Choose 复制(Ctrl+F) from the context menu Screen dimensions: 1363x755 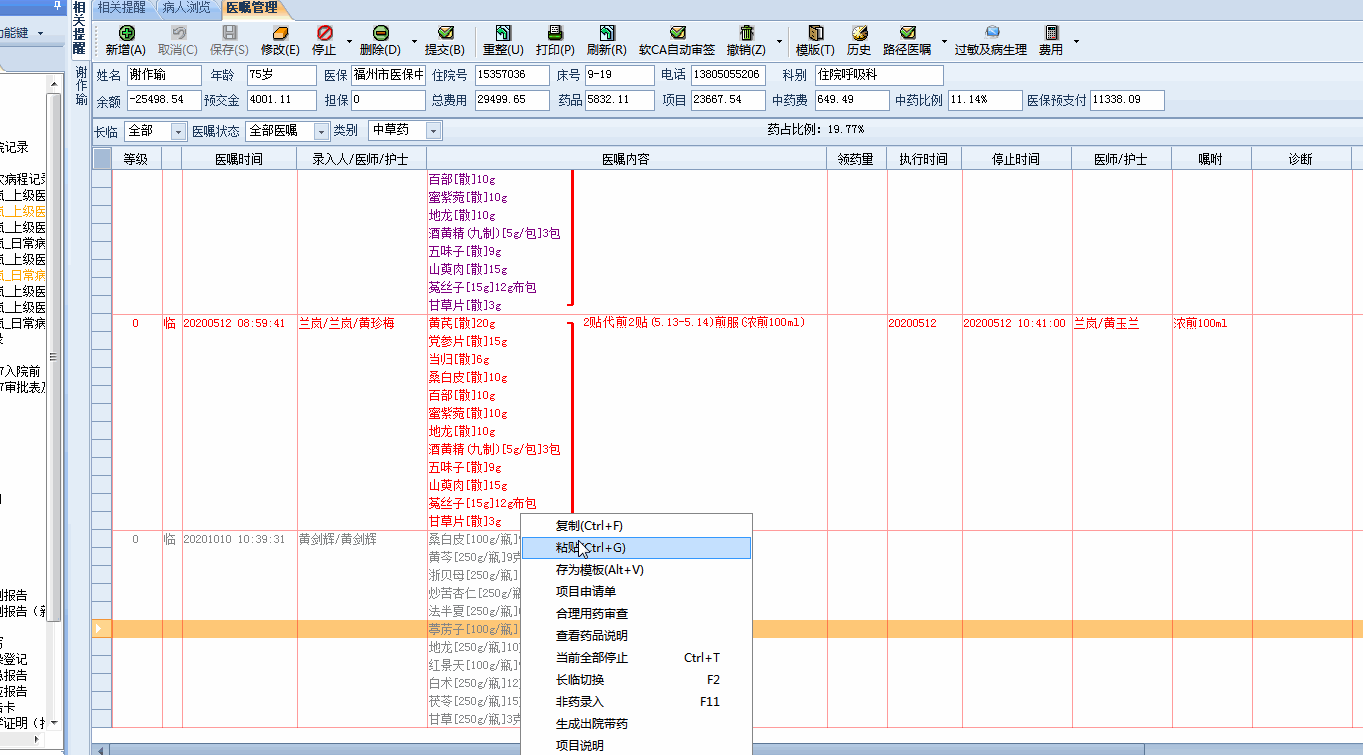[x=636, y=526]
